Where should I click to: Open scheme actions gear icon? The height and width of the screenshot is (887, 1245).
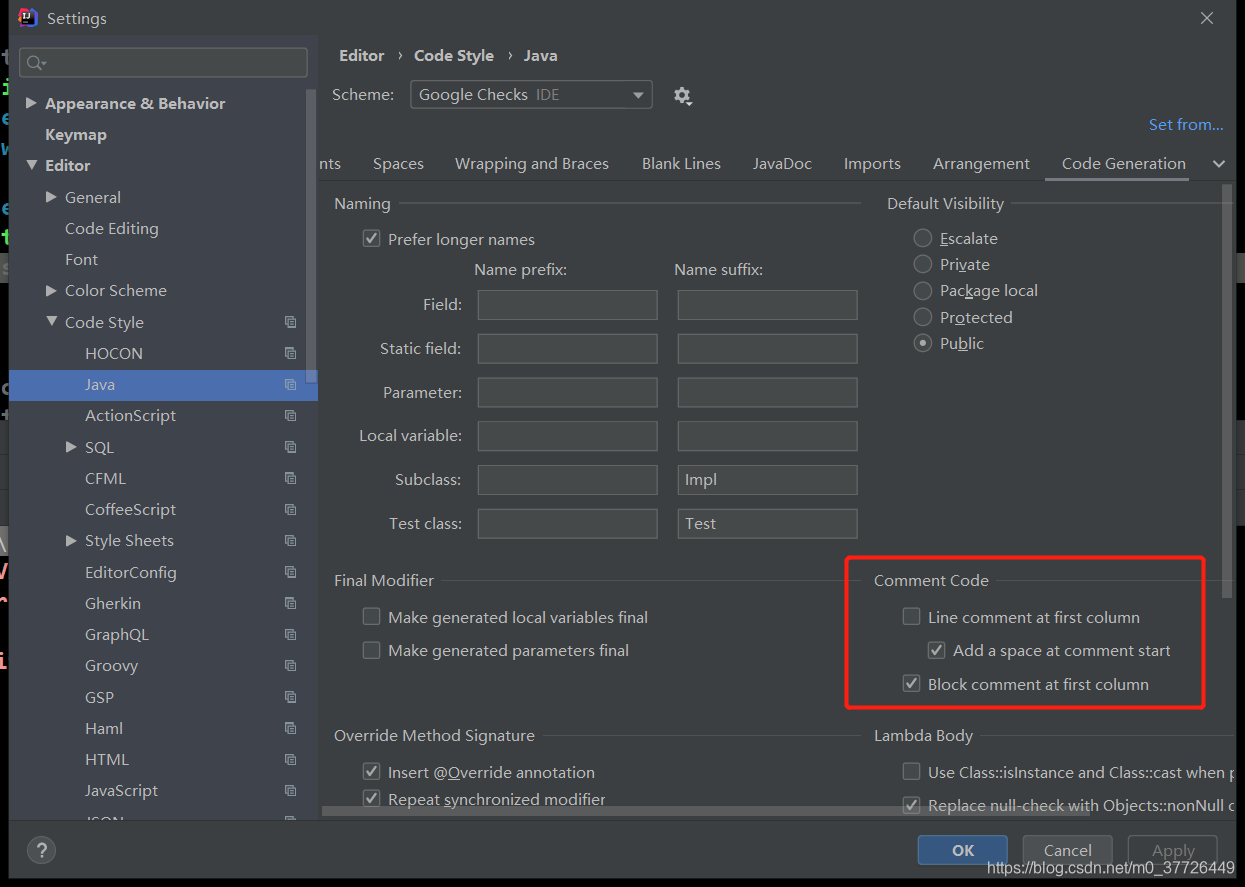coord(682,96)
